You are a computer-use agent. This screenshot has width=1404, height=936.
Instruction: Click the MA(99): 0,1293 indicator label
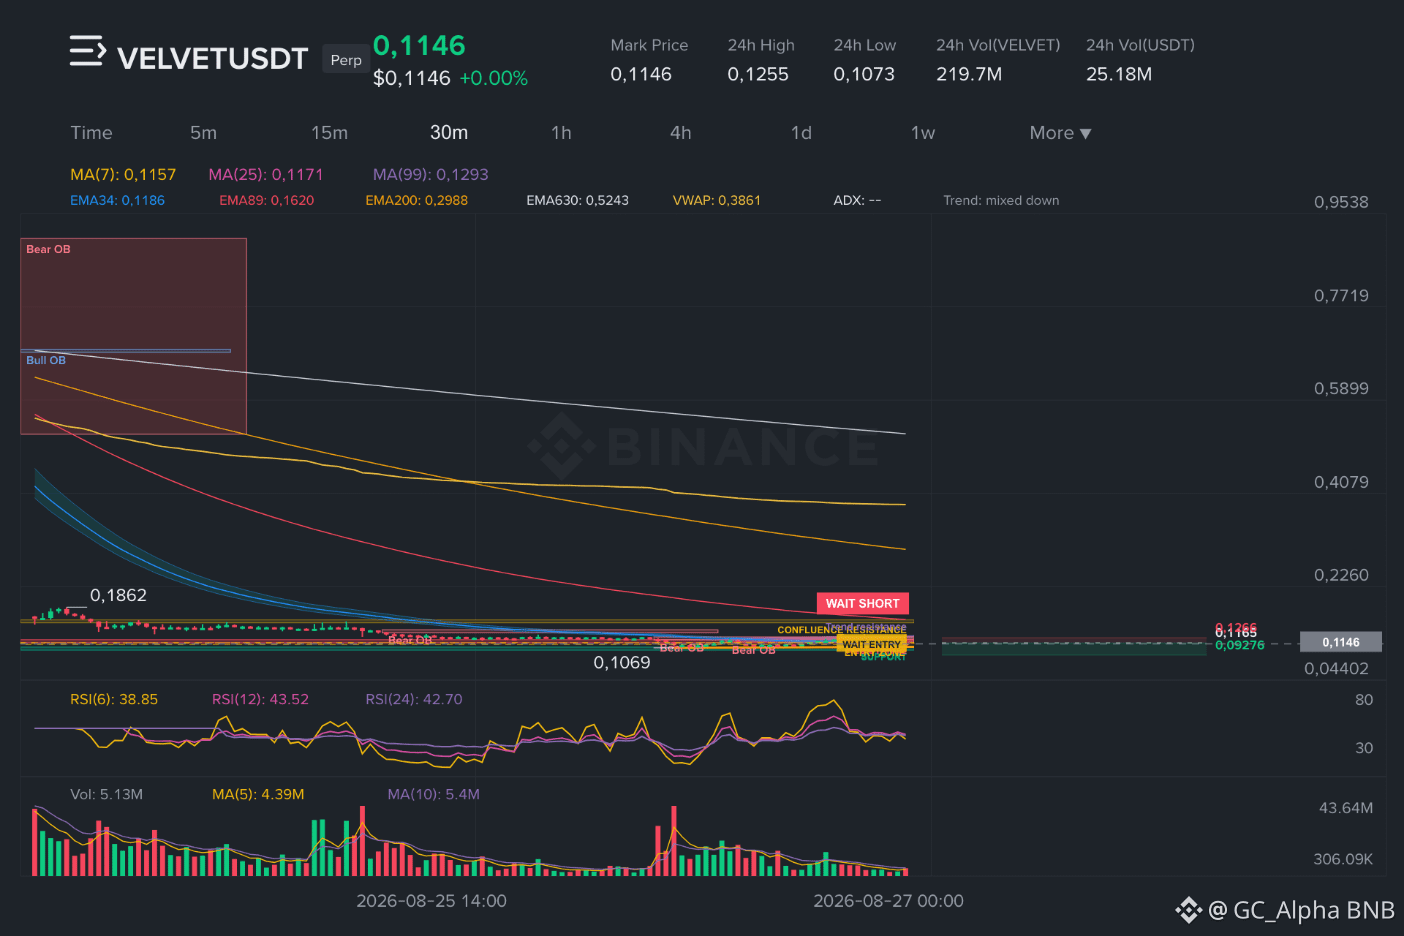(431, 174)
